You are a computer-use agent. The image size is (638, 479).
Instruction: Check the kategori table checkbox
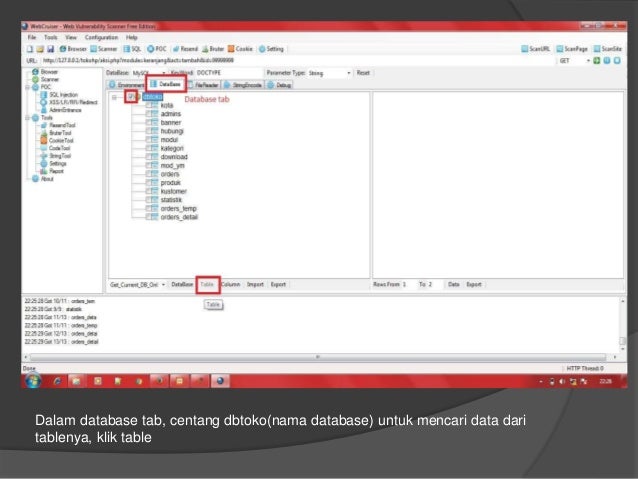coord(148,148)
